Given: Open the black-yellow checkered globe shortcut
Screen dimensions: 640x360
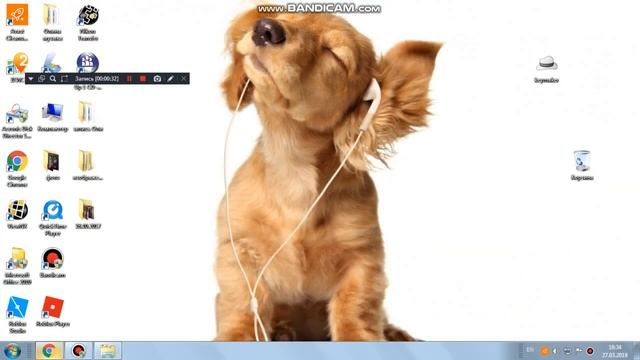Looking at the screenshot, I should (17, 214).
